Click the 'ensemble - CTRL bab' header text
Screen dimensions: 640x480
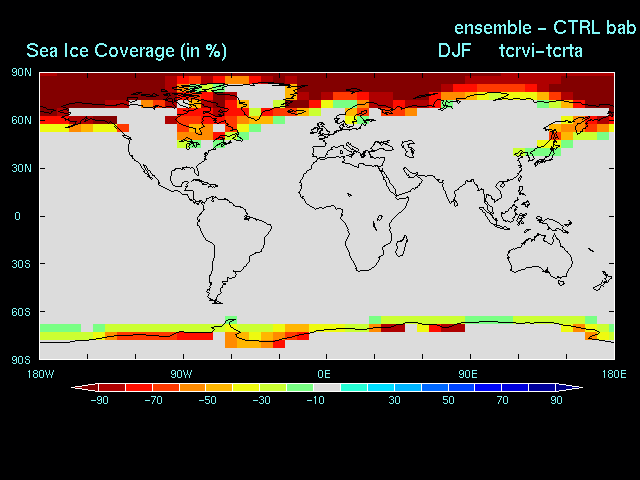click(x=544, y=27)
